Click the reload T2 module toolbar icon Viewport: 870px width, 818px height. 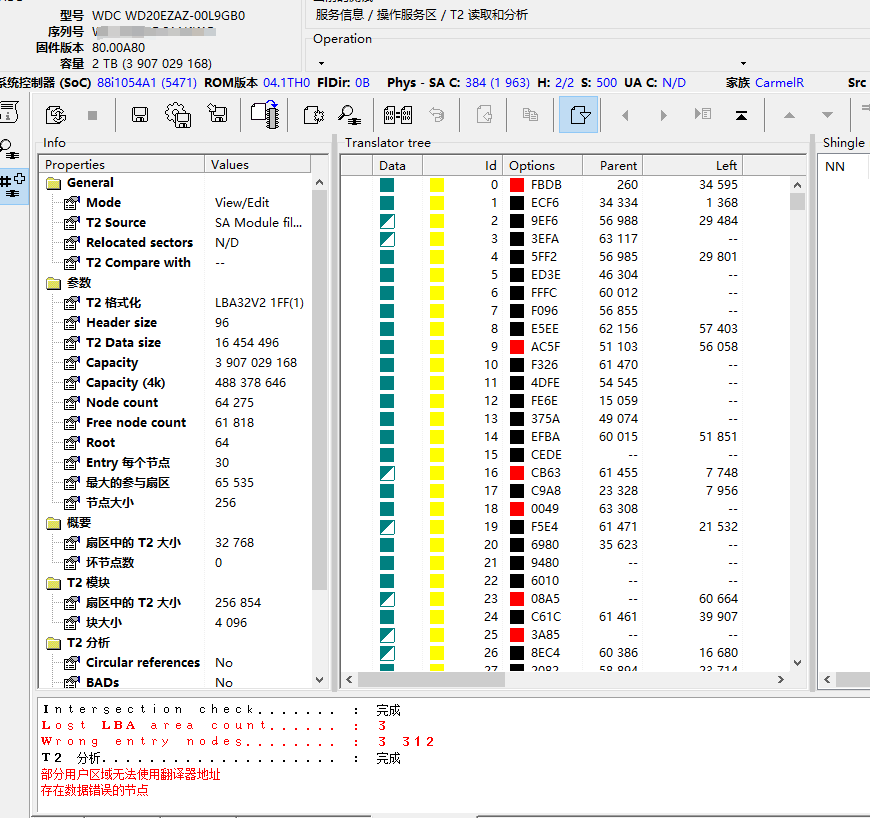click(x=55, y=115)
